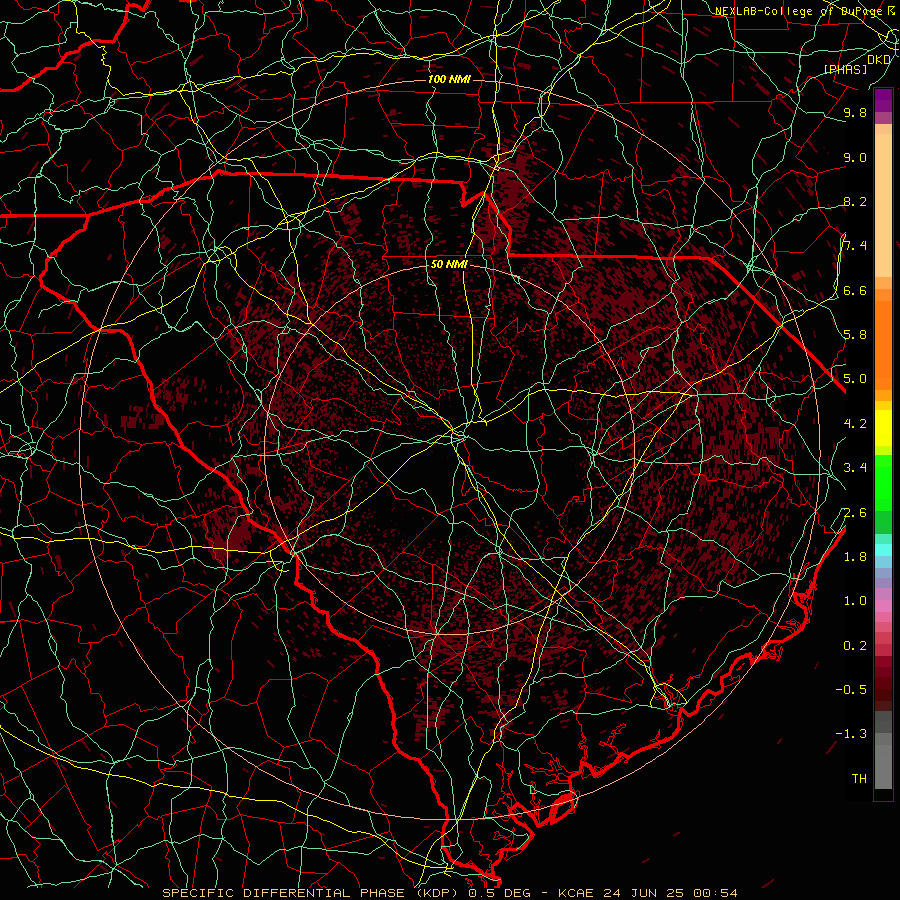Viewport: 900px width, 900px height.
Task: Click the 6.6 value on the color scale
Action: click(855, 290)
